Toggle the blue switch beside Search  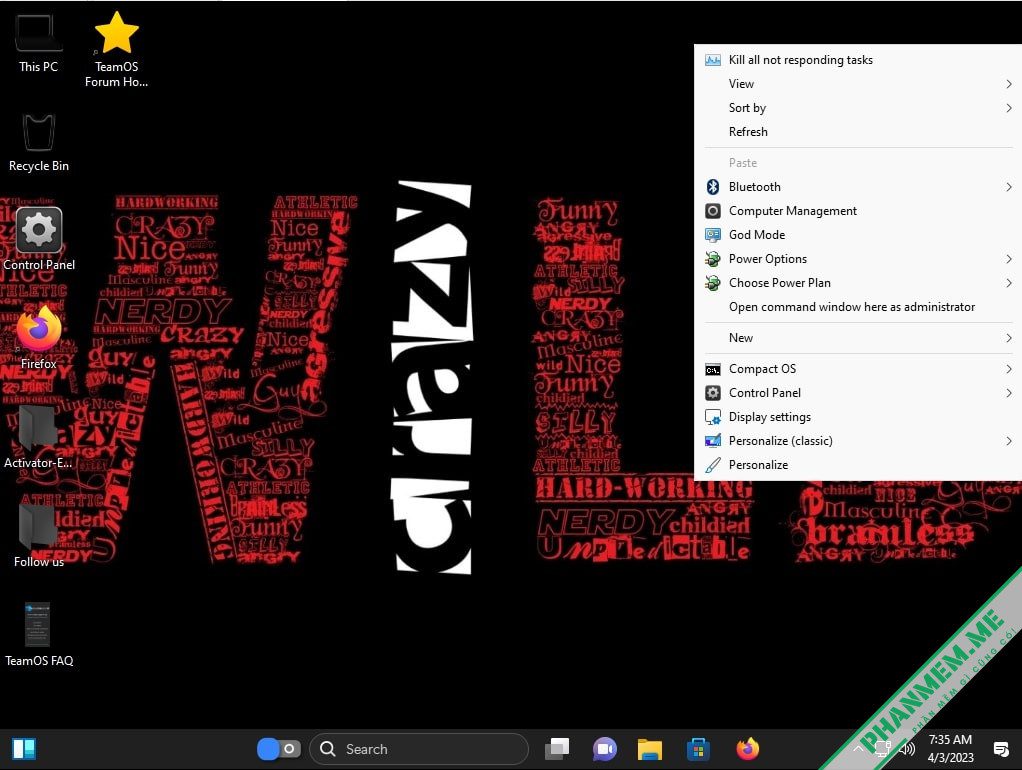279,749
